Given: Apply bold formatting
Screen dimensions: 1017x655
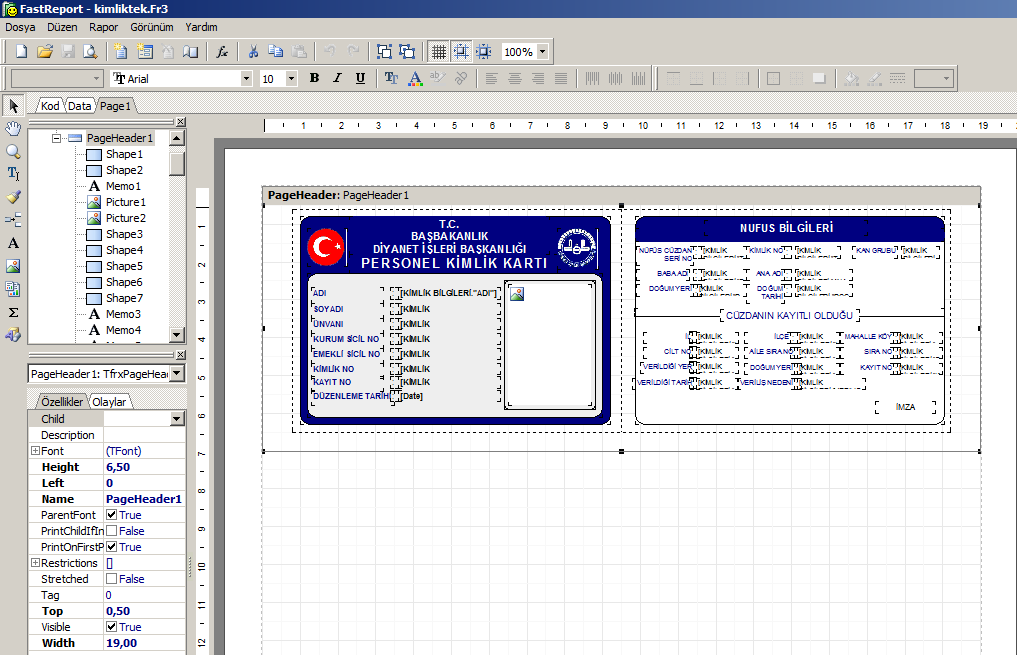Looking at the screenshot, I should pyautogui.click(x=315, y=78).
